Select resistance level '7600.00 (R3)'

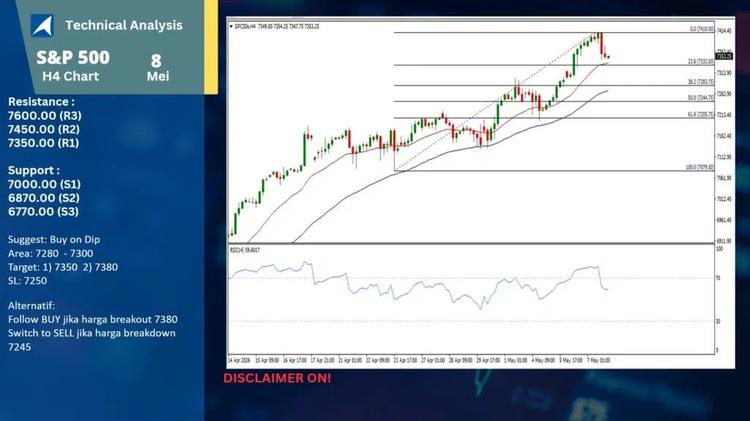tap(44, 116)
